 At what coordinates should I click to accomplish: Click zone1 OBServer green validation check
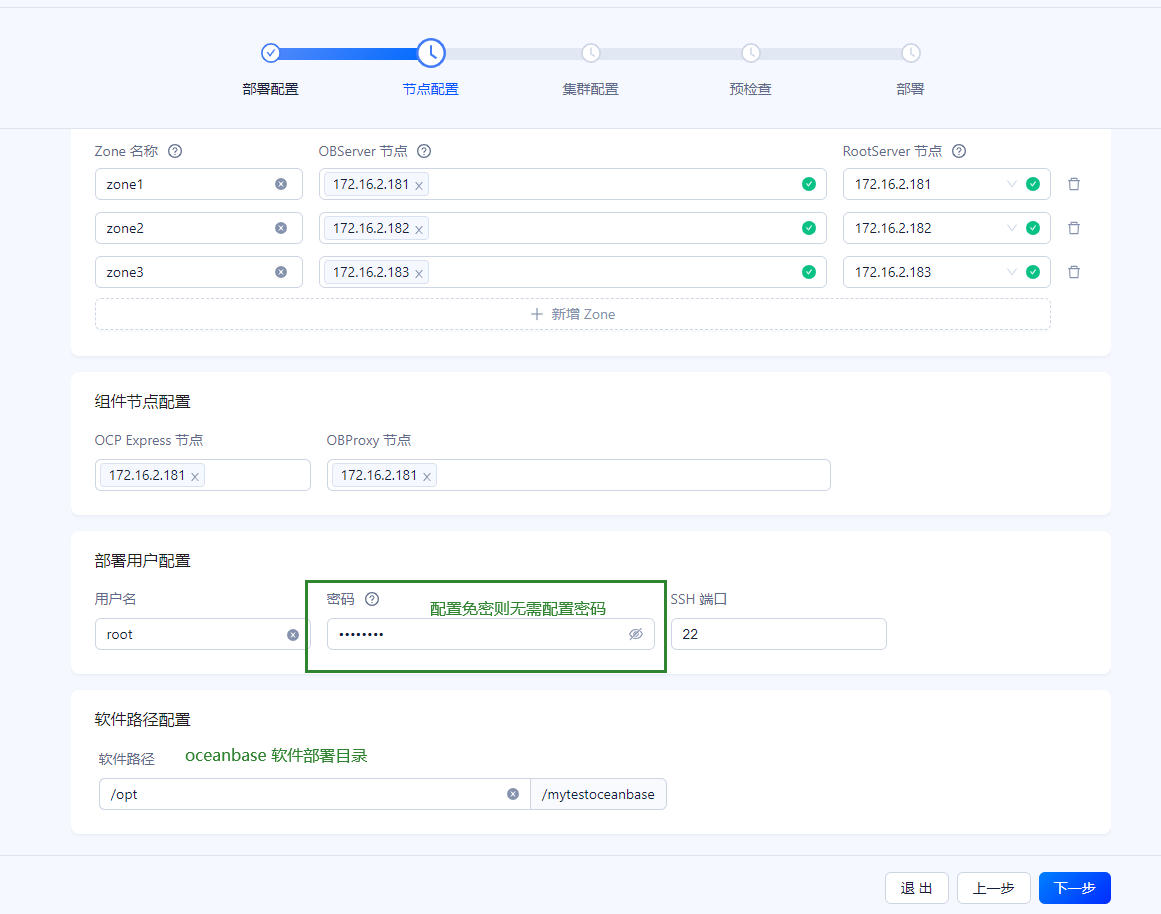tap(809, 184)
